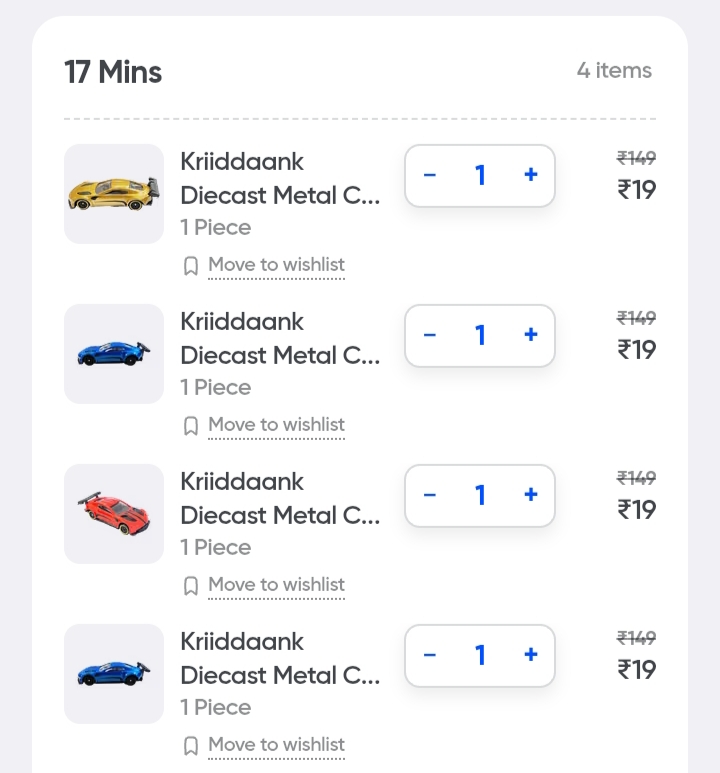Increase quantity of the yellow car item
This screenshot has height=773, width=720.
point(531,175)
